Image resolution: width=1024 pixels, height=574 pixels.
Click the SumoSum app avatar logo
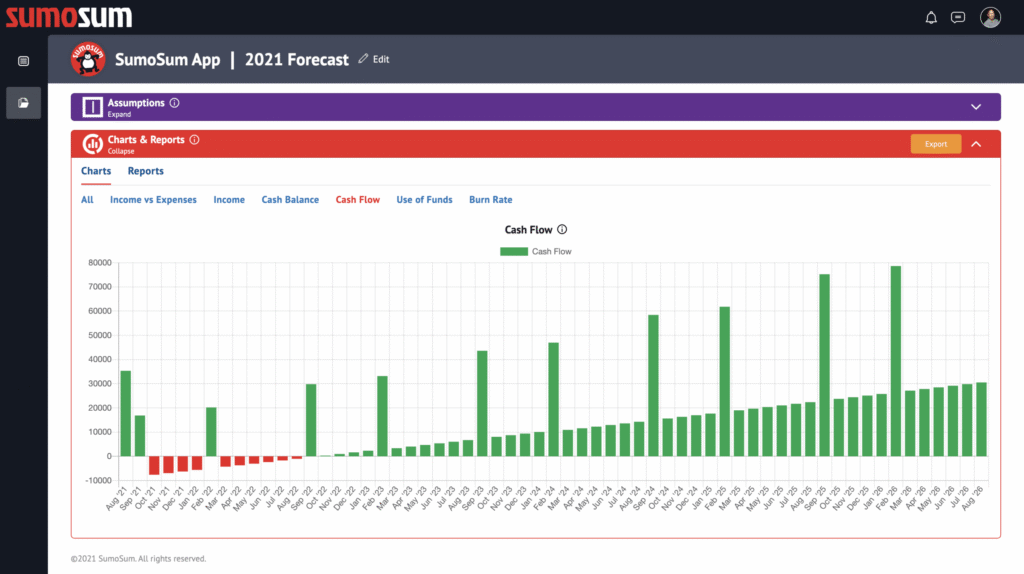click(88, 59)
